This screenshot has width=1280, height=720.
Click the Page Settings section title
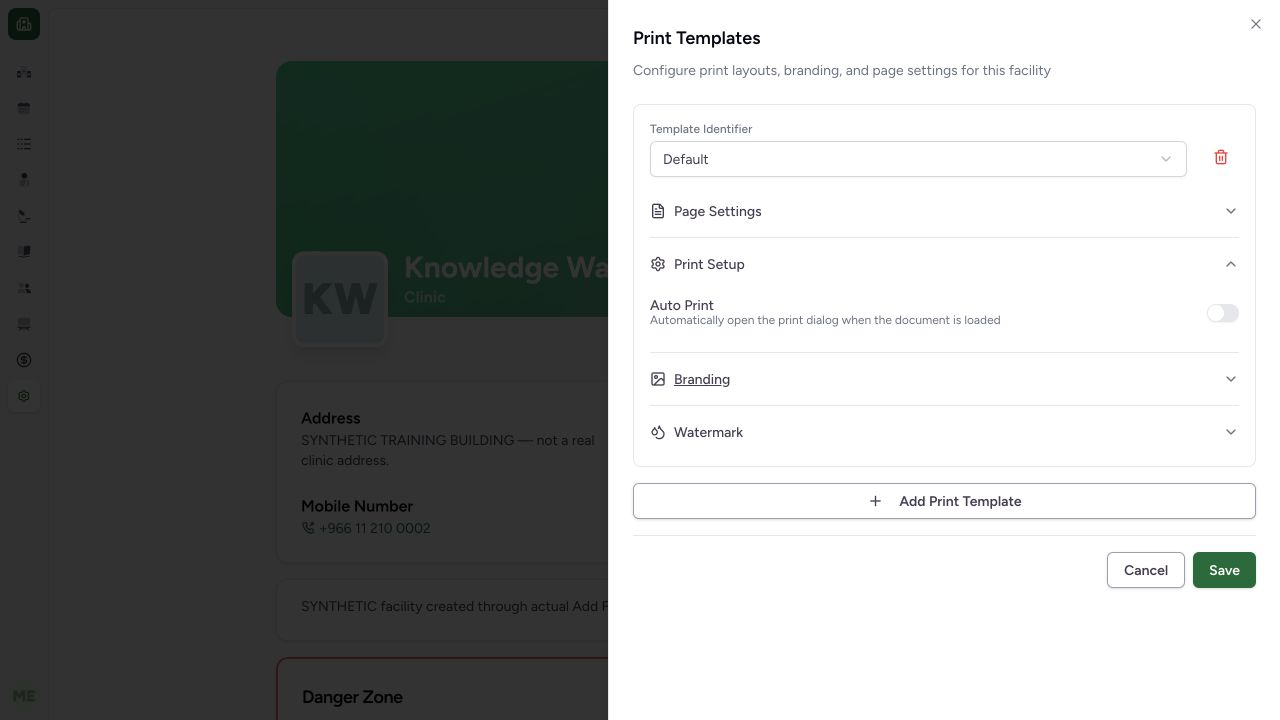717,211
